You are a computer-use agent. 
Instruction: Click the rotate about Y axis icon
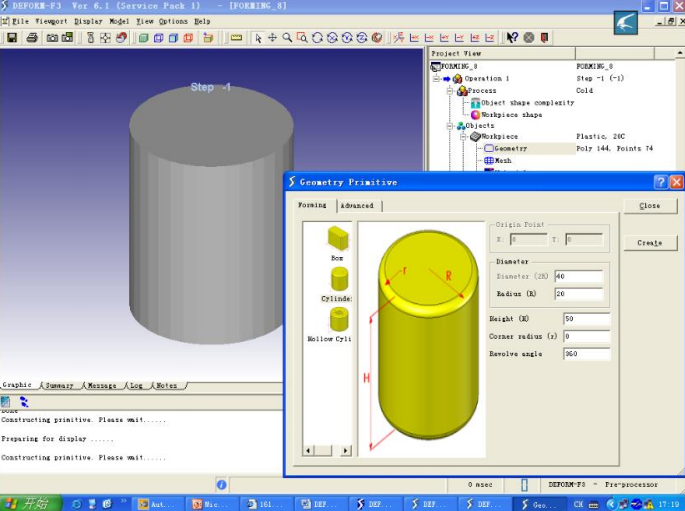[x=347, y=38]
